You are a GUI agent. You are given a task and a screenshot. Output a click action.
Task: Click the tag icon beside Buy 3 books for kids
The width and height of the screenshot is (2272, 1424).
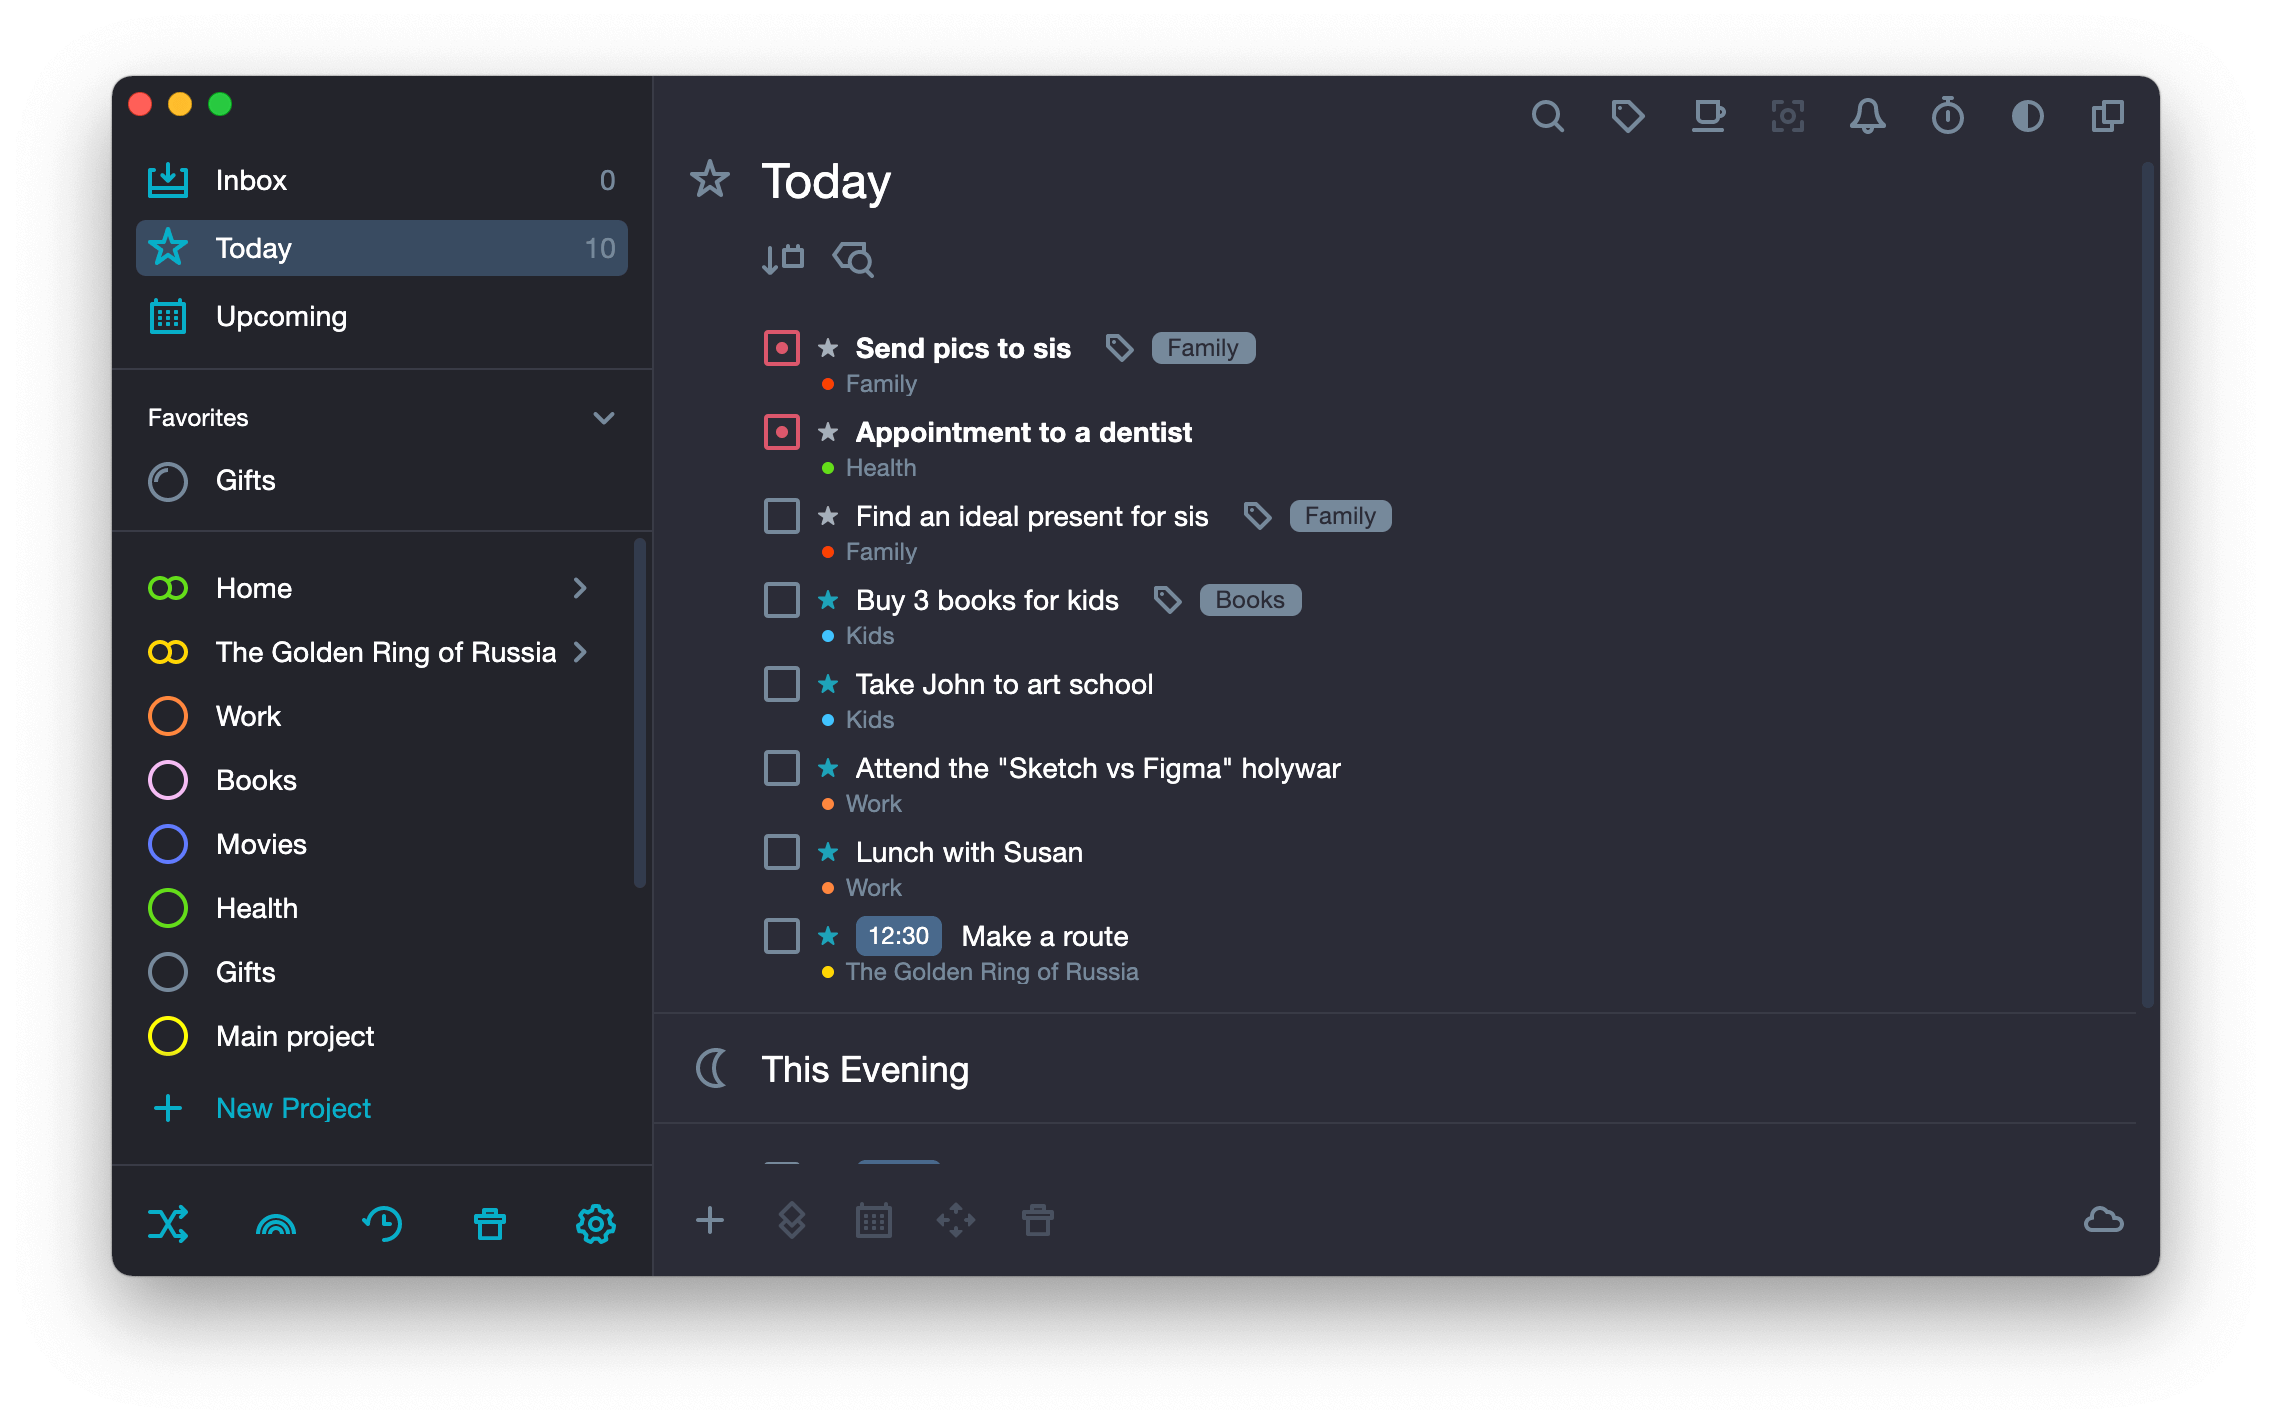(1168, 600)
